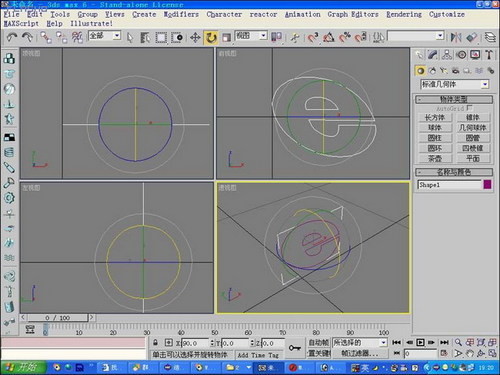Image resolution: width=500 pixels, height=375 pixels.
Task: Open the reference coordinate system dropdown 视图
Action: (x=251, y=35)
